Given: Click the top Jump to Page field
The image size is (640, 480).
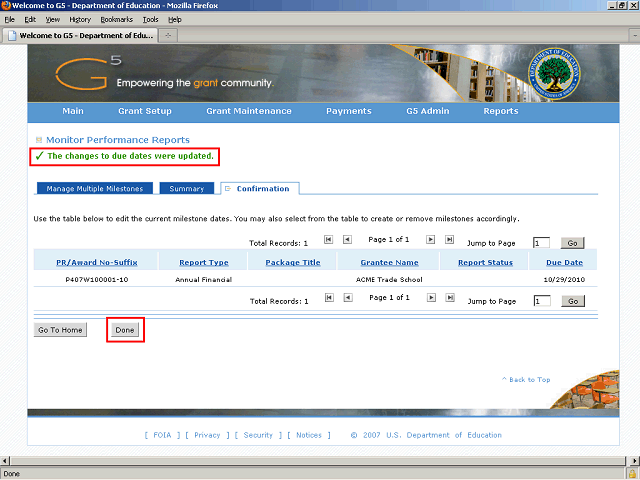Looking at the screenshot, I should 541,243.
